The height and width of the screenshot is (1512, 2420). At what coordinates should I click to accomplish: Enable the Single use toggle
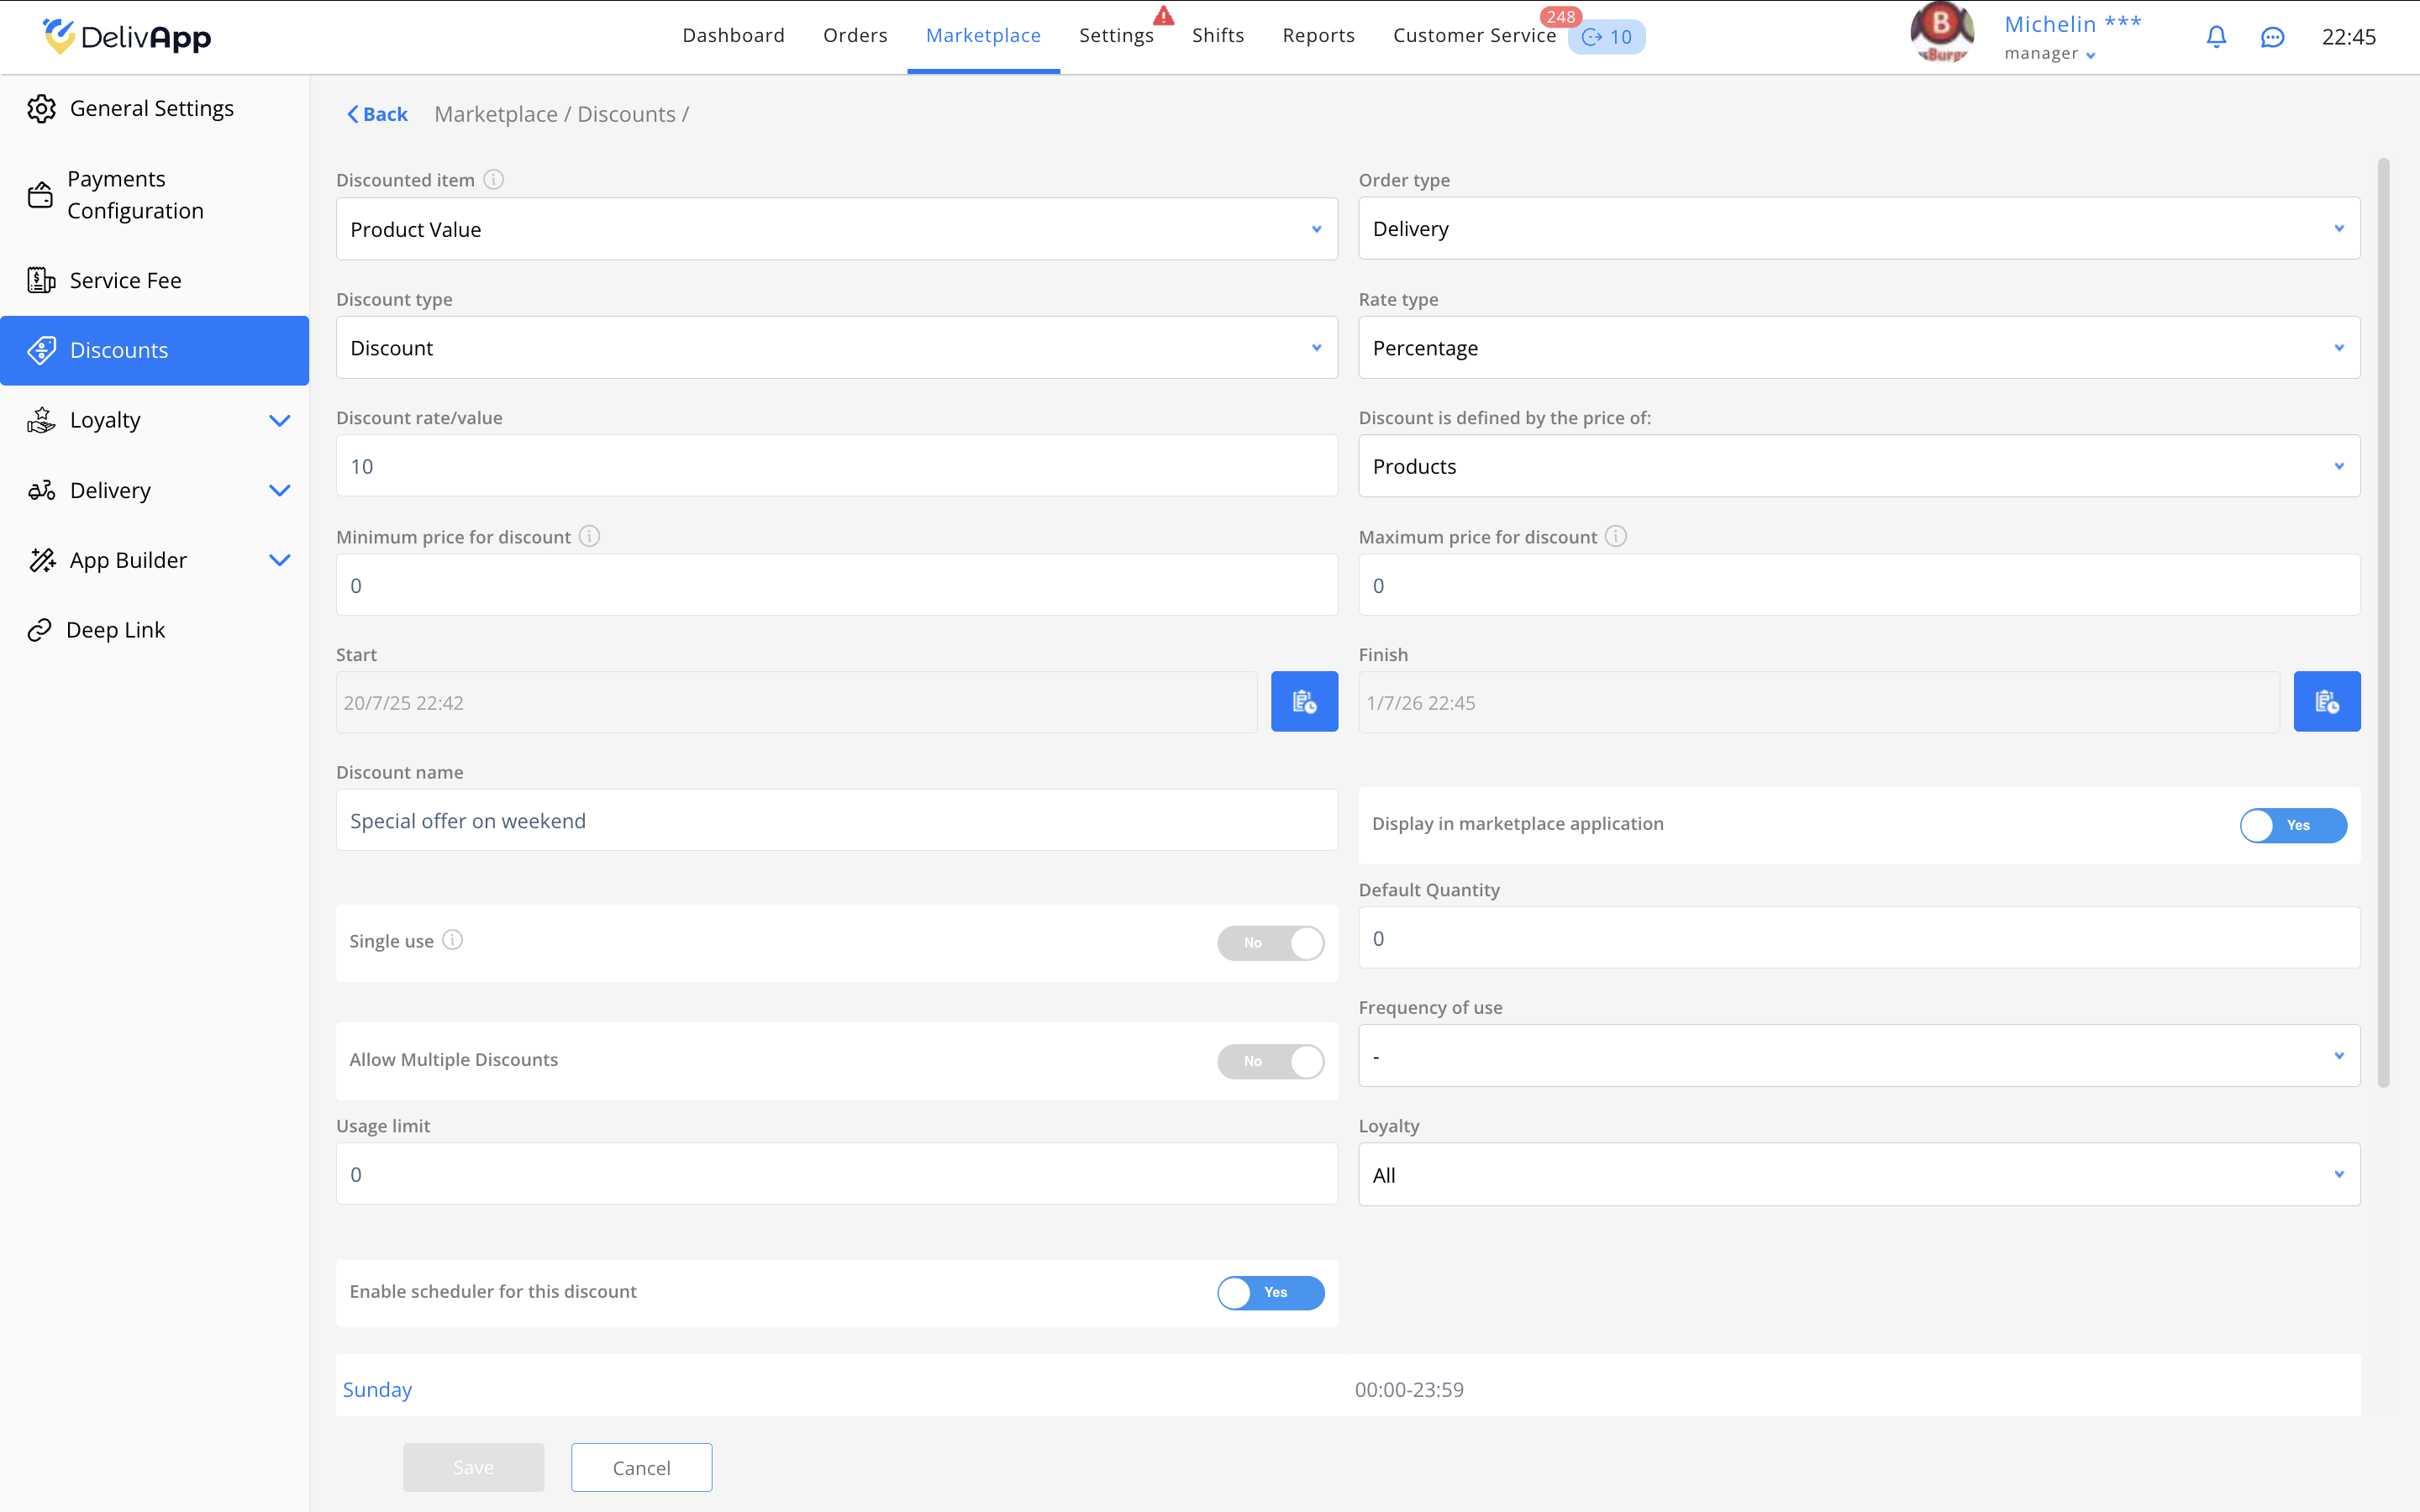click(x=1270, y=943)
